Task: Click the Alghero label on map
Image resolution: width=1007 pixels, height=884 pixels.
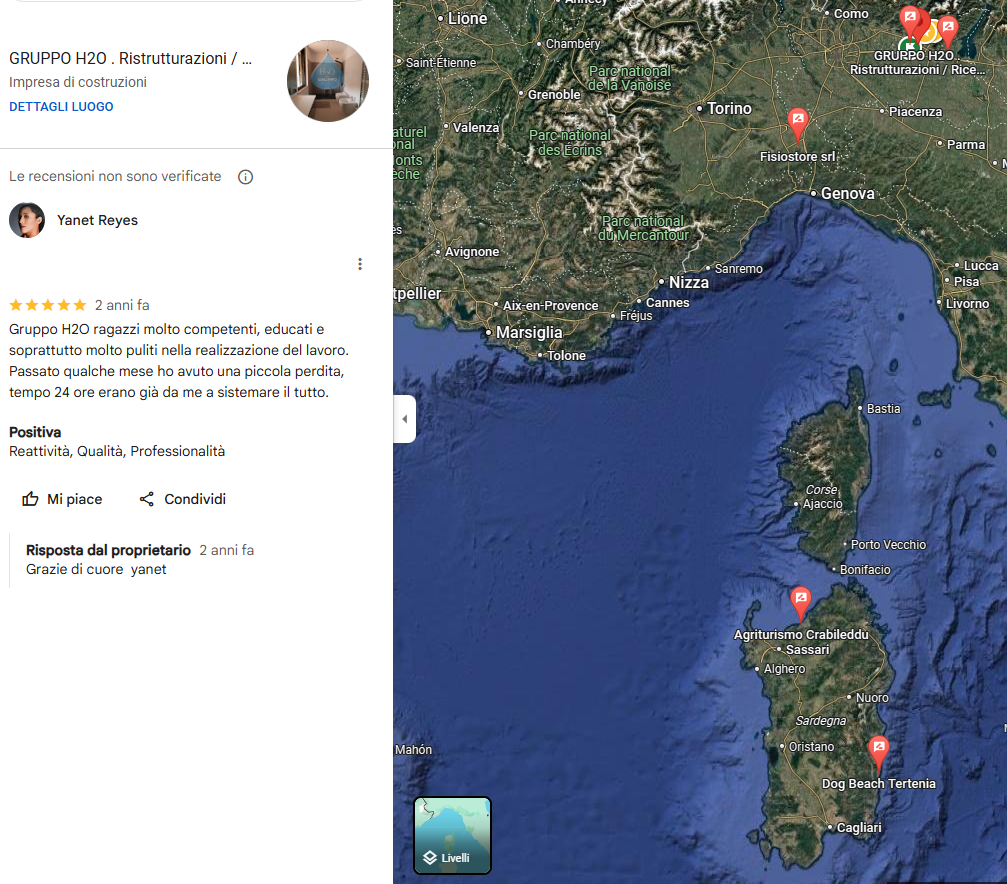Action: [x=784, y=669]
